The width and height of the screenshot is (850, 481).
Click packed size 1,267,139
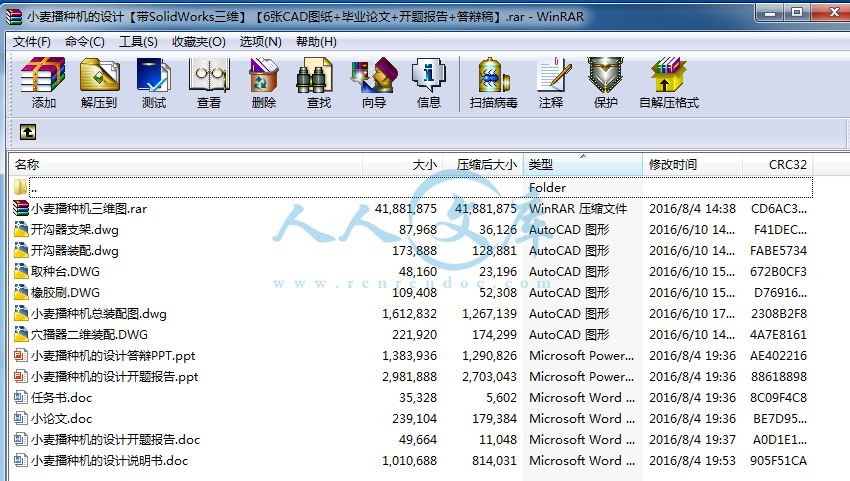[x=489, y=313]
